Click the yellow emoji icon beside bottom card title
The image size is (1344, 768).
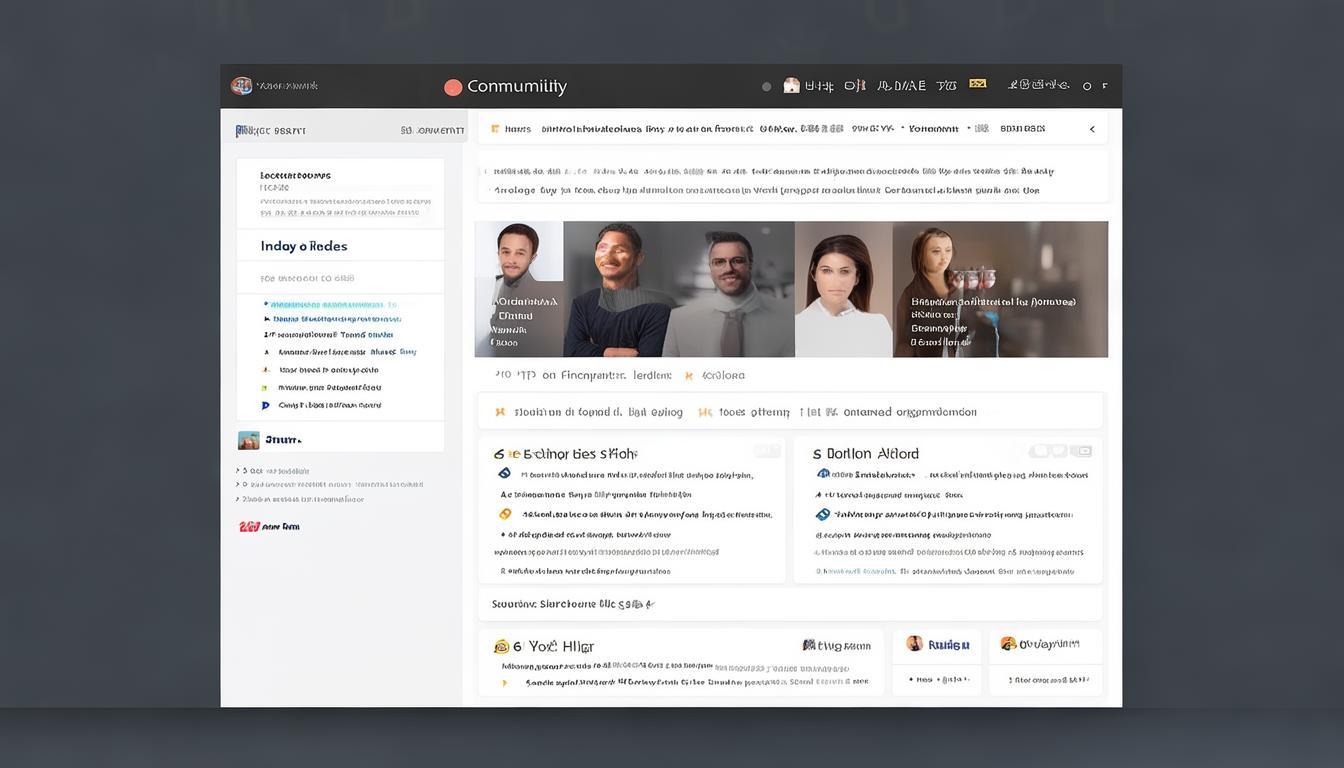coord(501,647)
